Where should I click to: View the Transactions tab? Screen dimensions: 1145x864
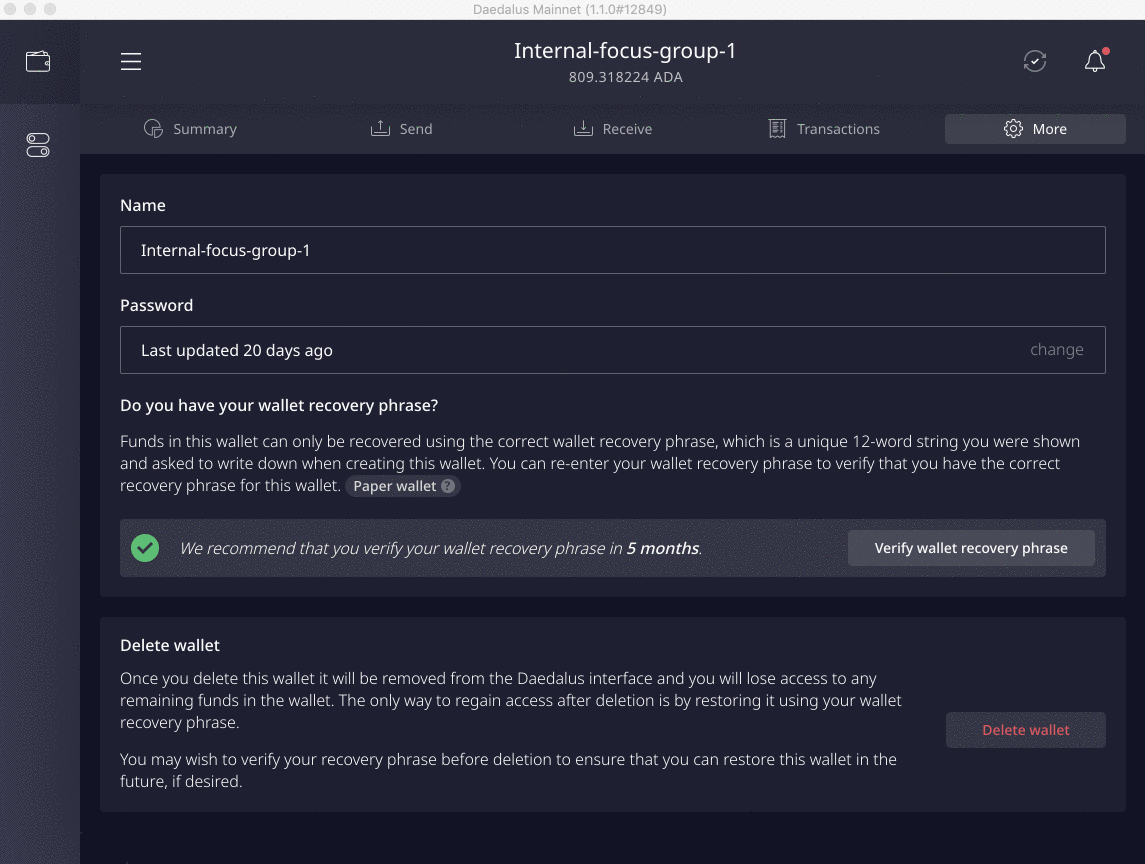coord(823,129)
